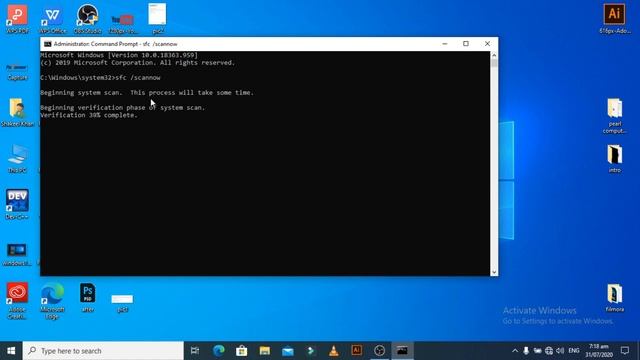Image resolution: width=640 pixels, height=360 pixels.
Task: Open the intro archive on the desktop
Action: click(615, 158)
